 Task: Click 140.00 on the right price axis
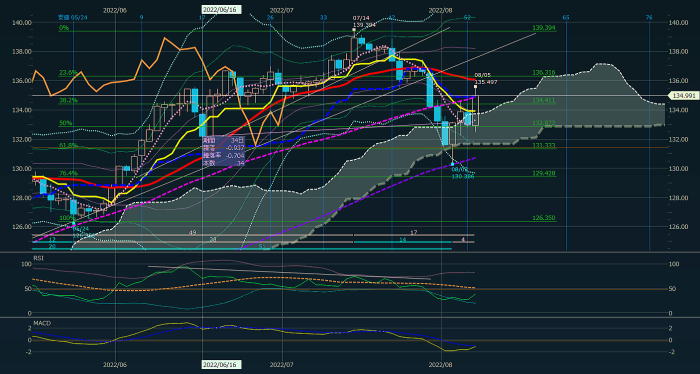coord(679,22)
